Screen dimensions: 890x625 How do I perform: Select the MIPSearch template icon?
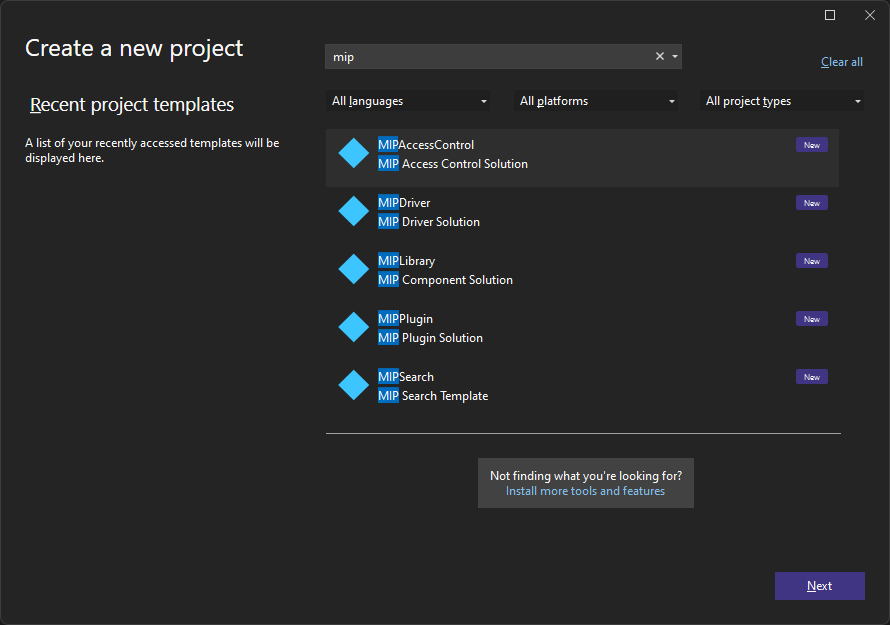352,385
